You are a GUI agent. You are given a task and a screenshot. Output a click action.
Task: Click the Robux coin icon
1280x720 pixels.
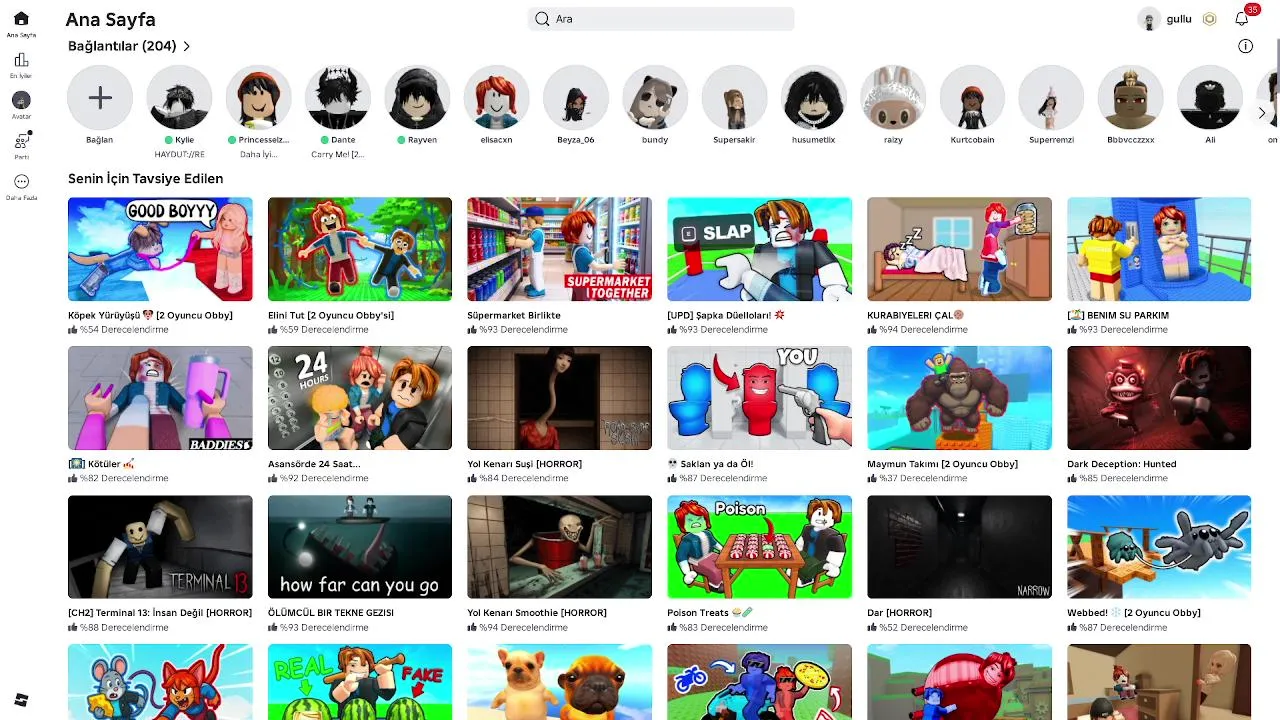coord(1210,19)
